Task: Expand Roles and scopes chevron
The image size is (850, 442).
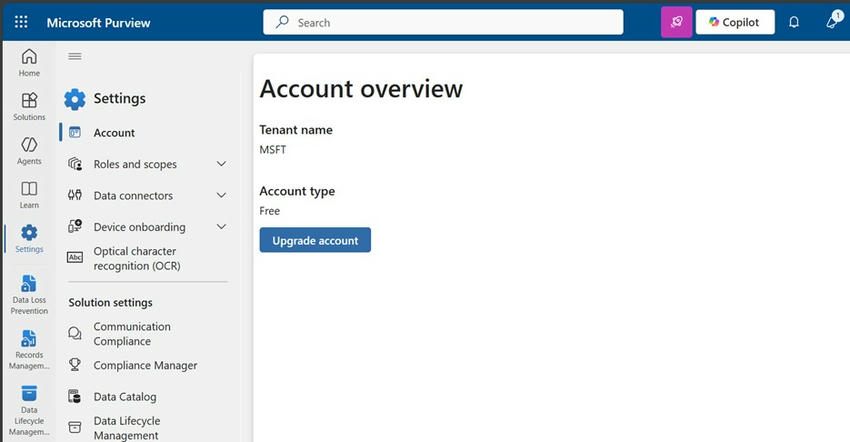Action: coord(221,164)
